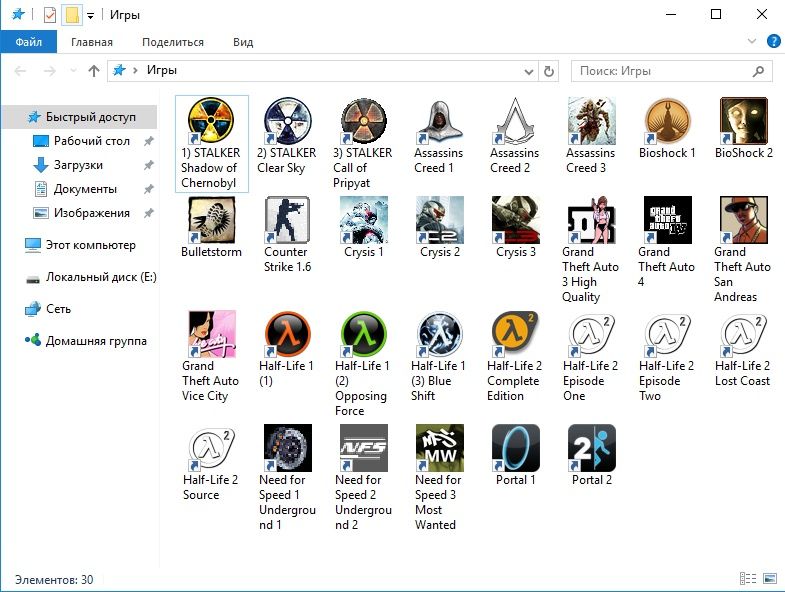Expand the path chevron before Игры
Screen dimensions: 785x592
click(x=135, y=71)
